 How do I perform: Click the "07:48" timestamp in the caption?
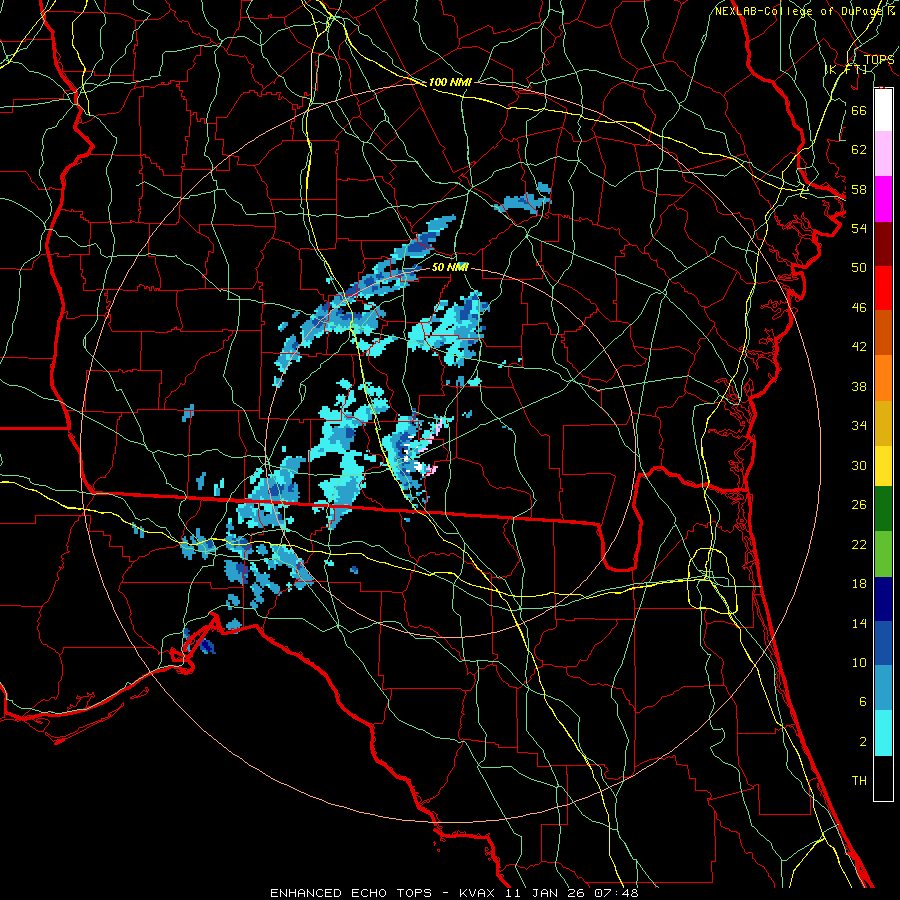(615, 893)
